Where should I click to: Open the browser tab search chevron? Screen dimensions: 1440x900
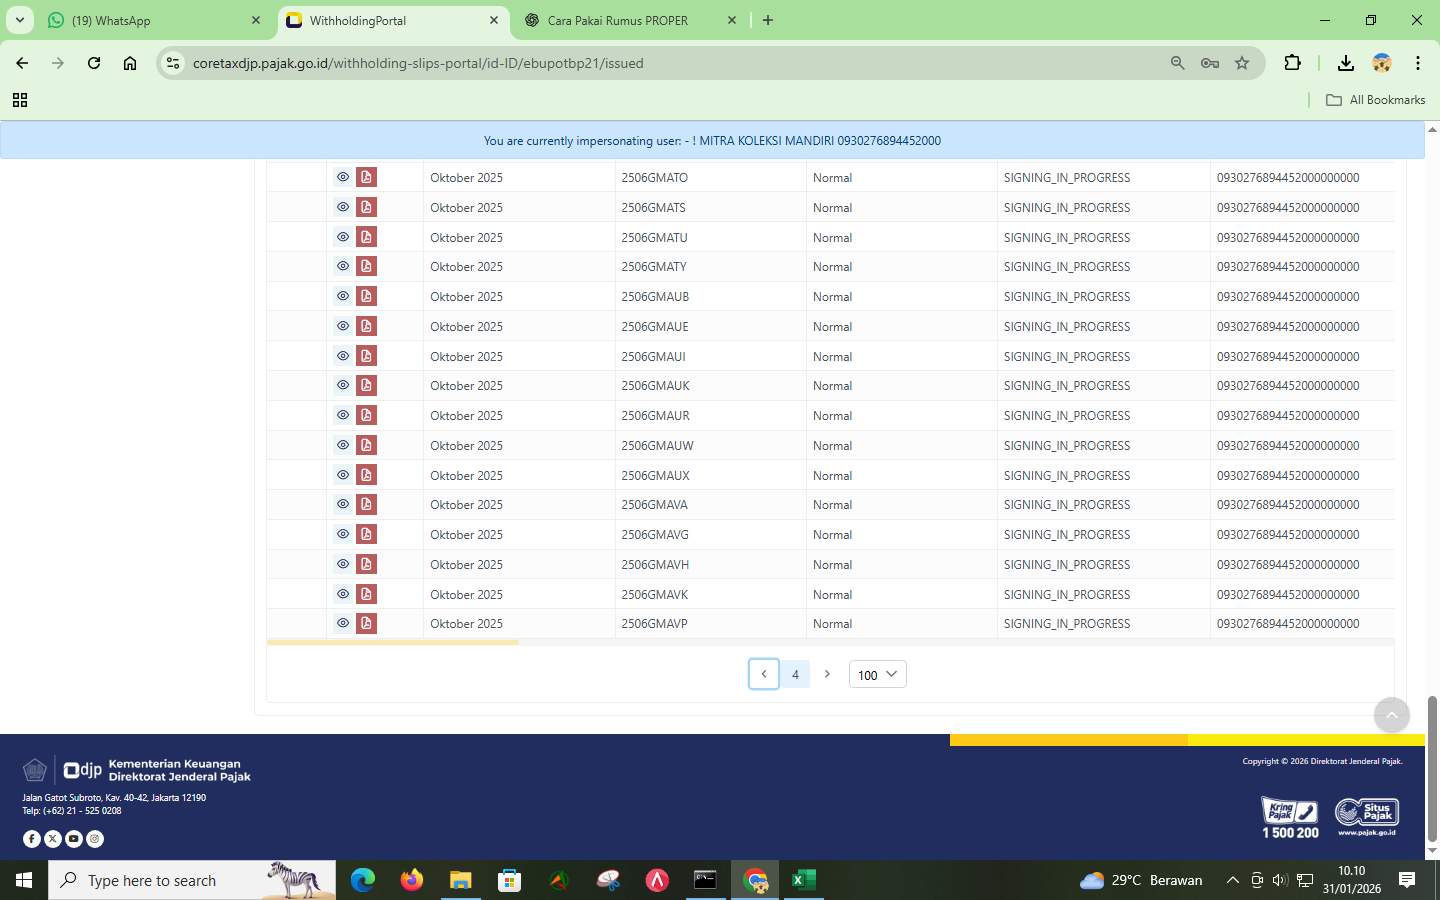pos(19,20)
